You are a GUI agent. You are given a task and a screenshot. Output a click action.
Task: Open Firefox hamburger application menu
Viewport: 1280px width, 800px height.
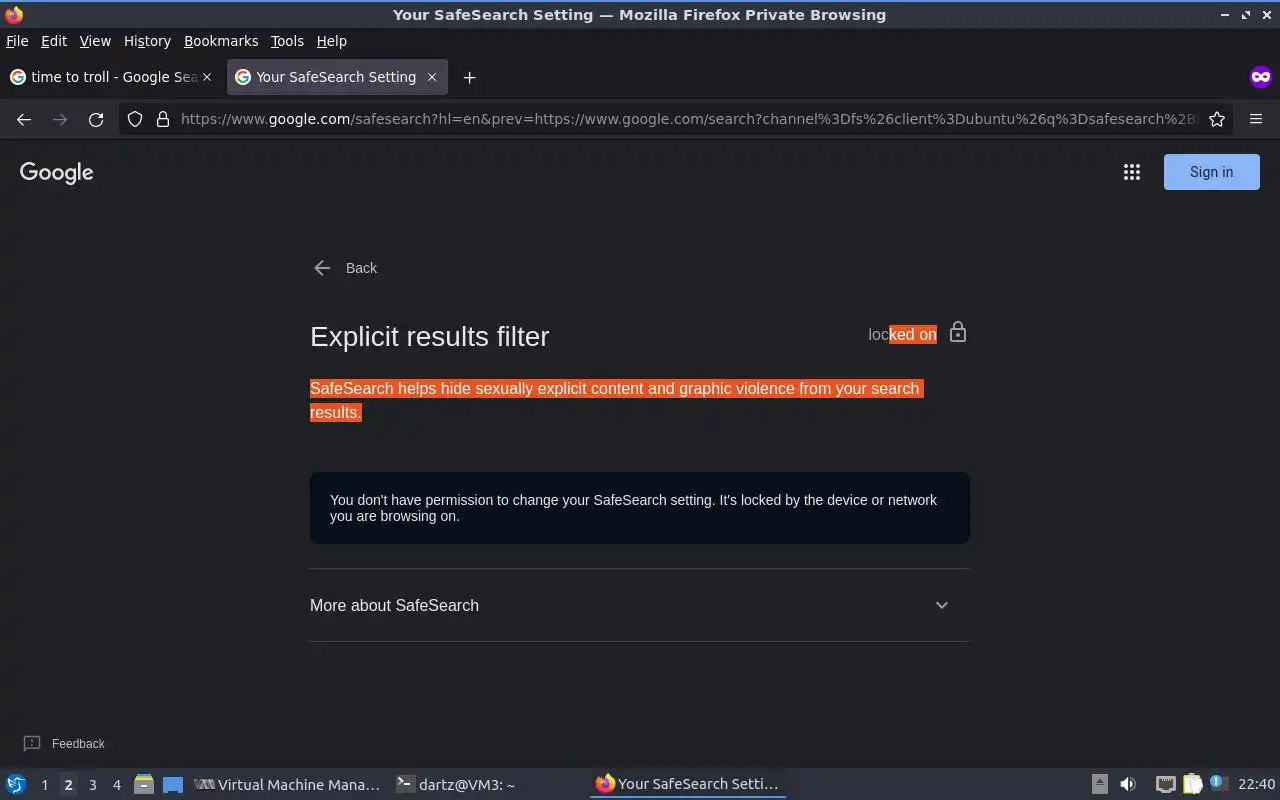pyautogui.click(x=1256, y=119)
